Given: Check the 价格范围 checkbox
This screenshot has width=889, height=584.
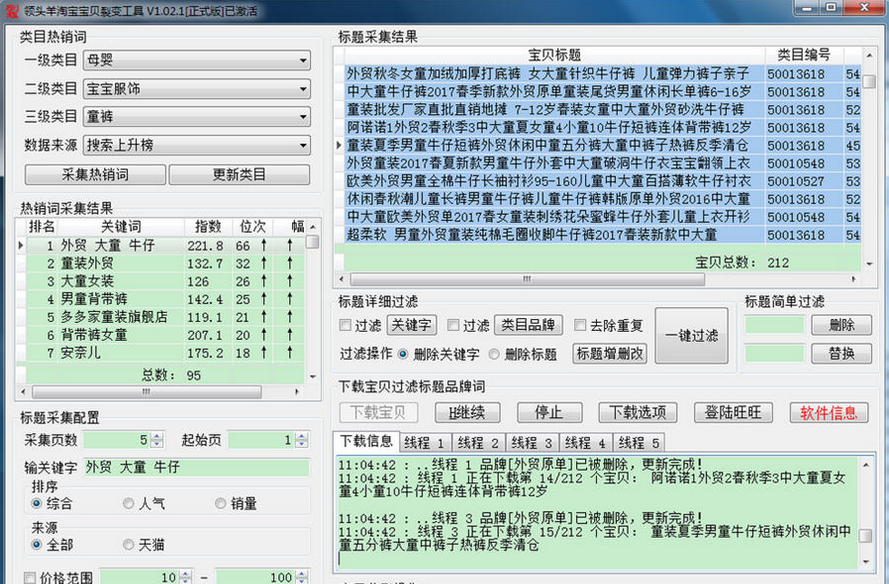Looking at the screenshot, I should point(29,577).
